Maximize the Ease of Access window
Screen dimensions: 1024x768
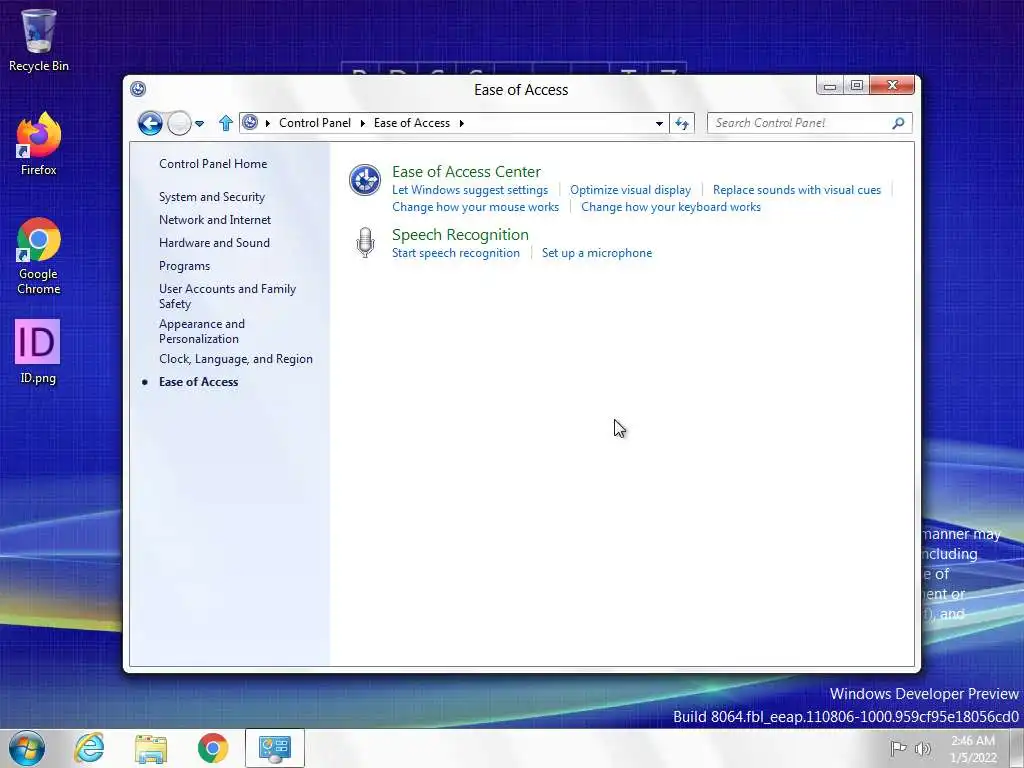tap(857, 86)
